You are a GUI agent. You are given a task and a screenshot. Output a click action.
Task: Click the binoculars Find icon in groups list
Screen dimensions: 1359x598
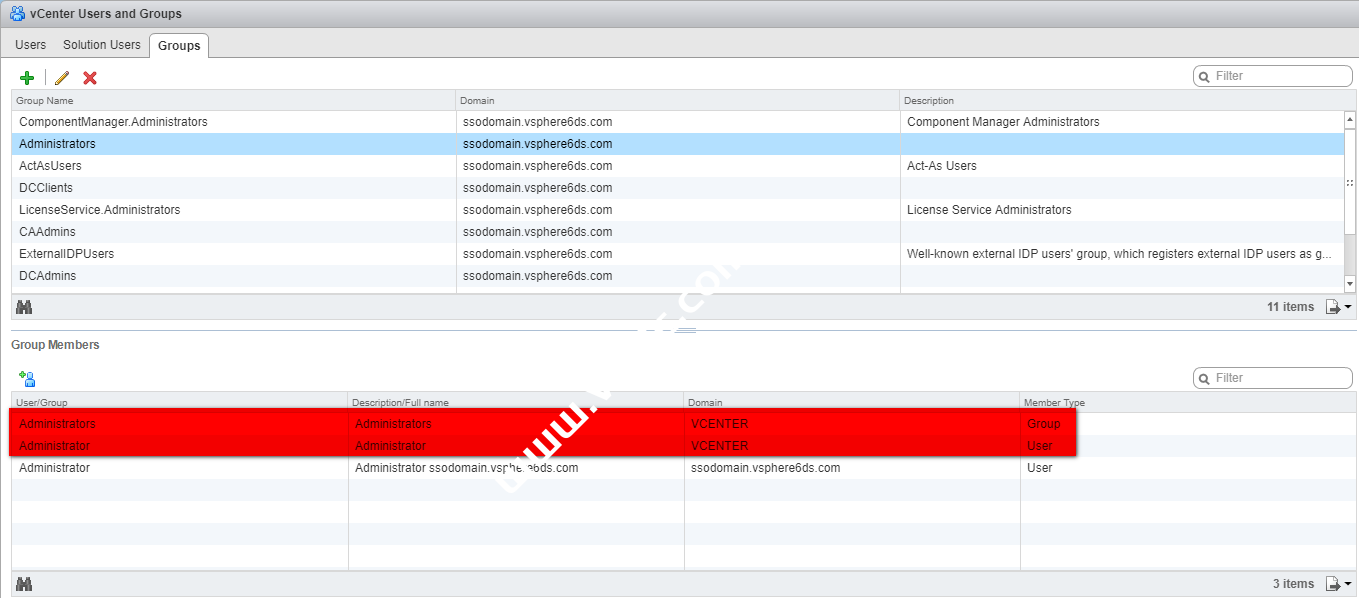[25, 307]
